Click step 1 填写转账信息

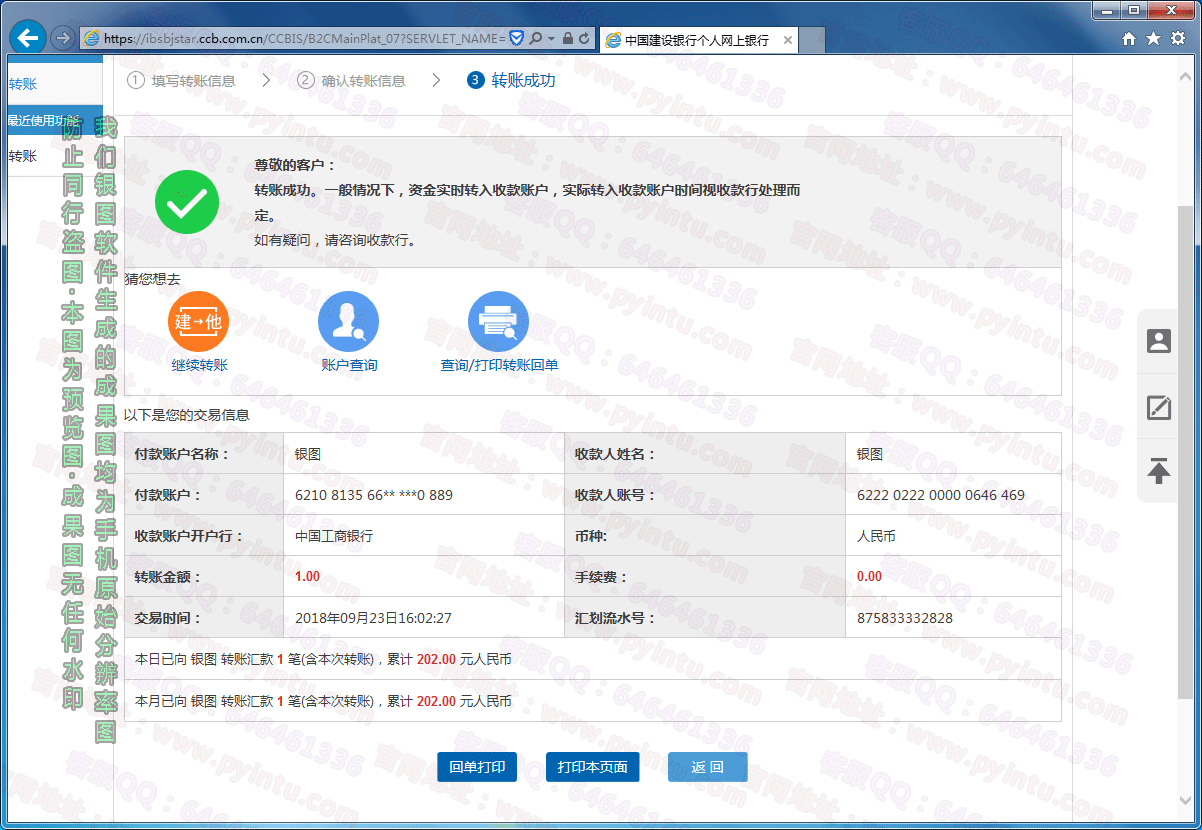click(182, 81)
